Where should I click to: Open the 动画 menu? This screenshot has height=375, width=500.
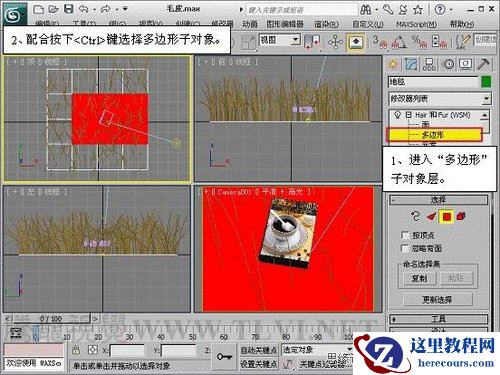pyautogui.click(x=250, y=24)
